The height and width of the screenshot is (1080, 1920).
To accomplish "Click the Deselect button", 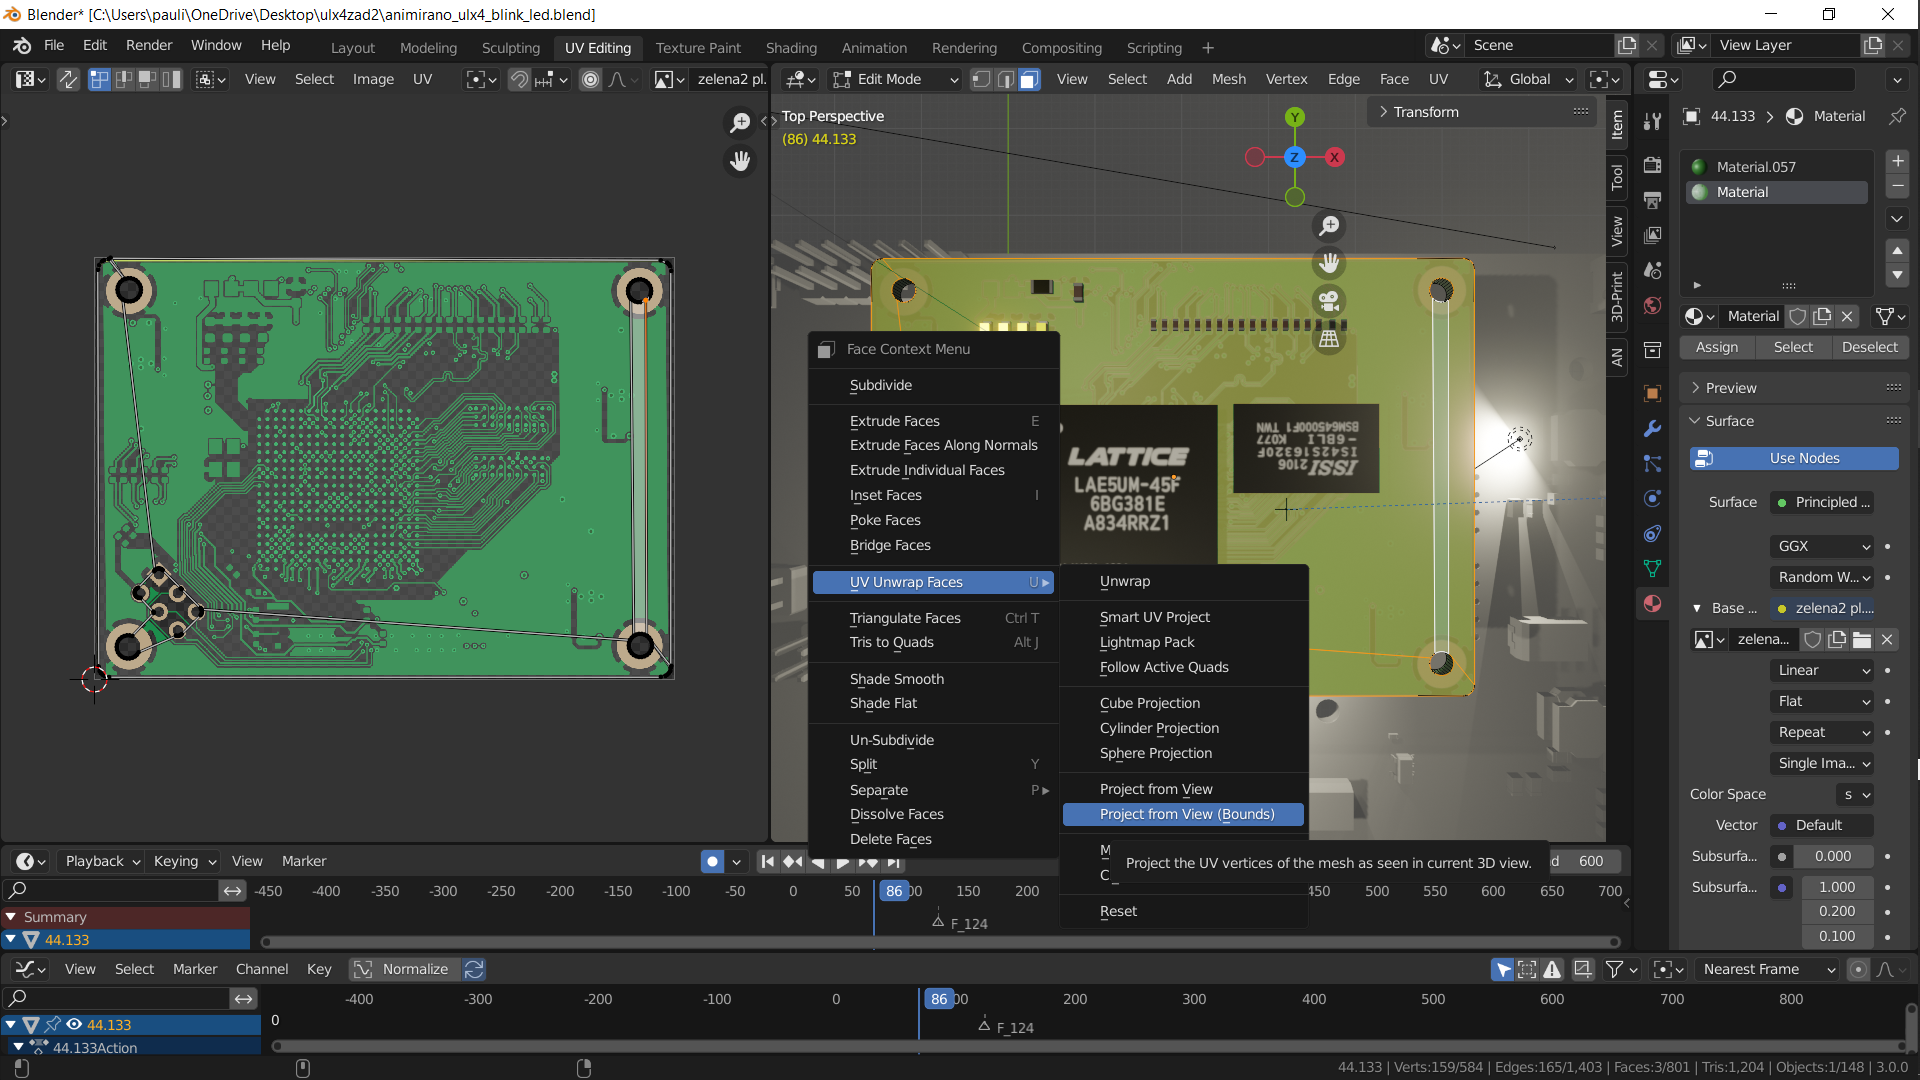I will (x=1868, y=347).
